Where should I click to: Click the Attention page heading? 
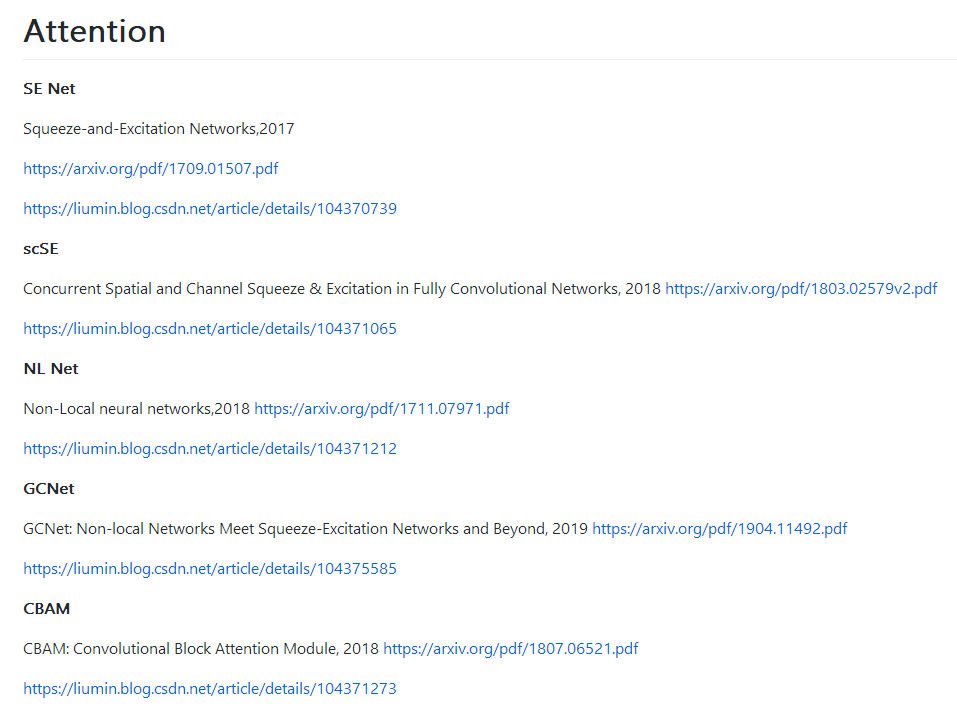(94, 32)
